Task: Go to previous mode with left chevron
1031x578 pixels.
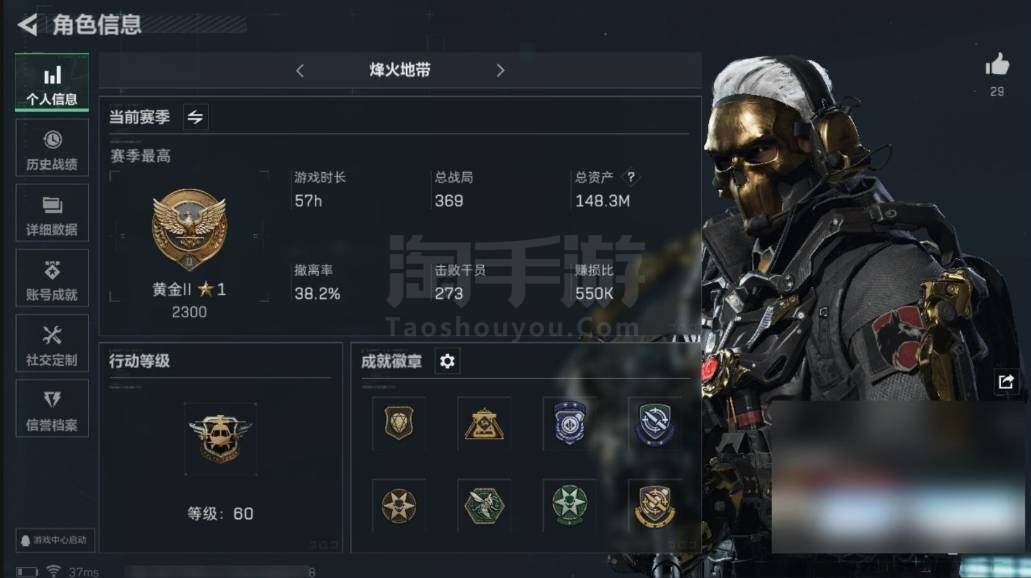Action: [x=300, y=70]
